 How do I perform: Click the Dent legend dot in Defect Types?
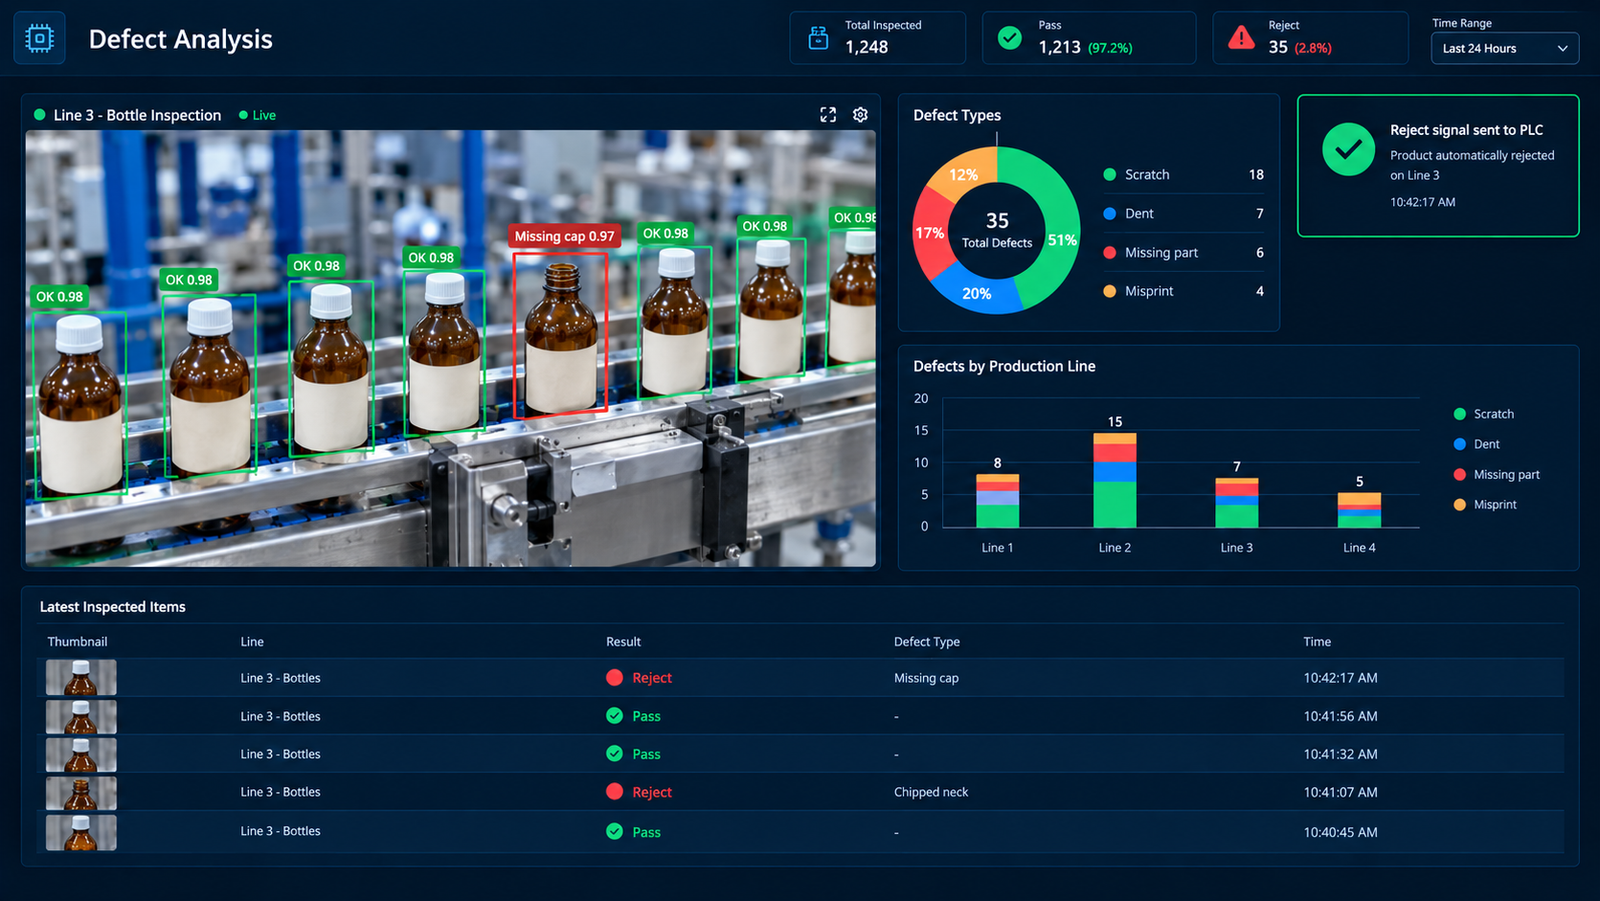[x=1109, y=213]
